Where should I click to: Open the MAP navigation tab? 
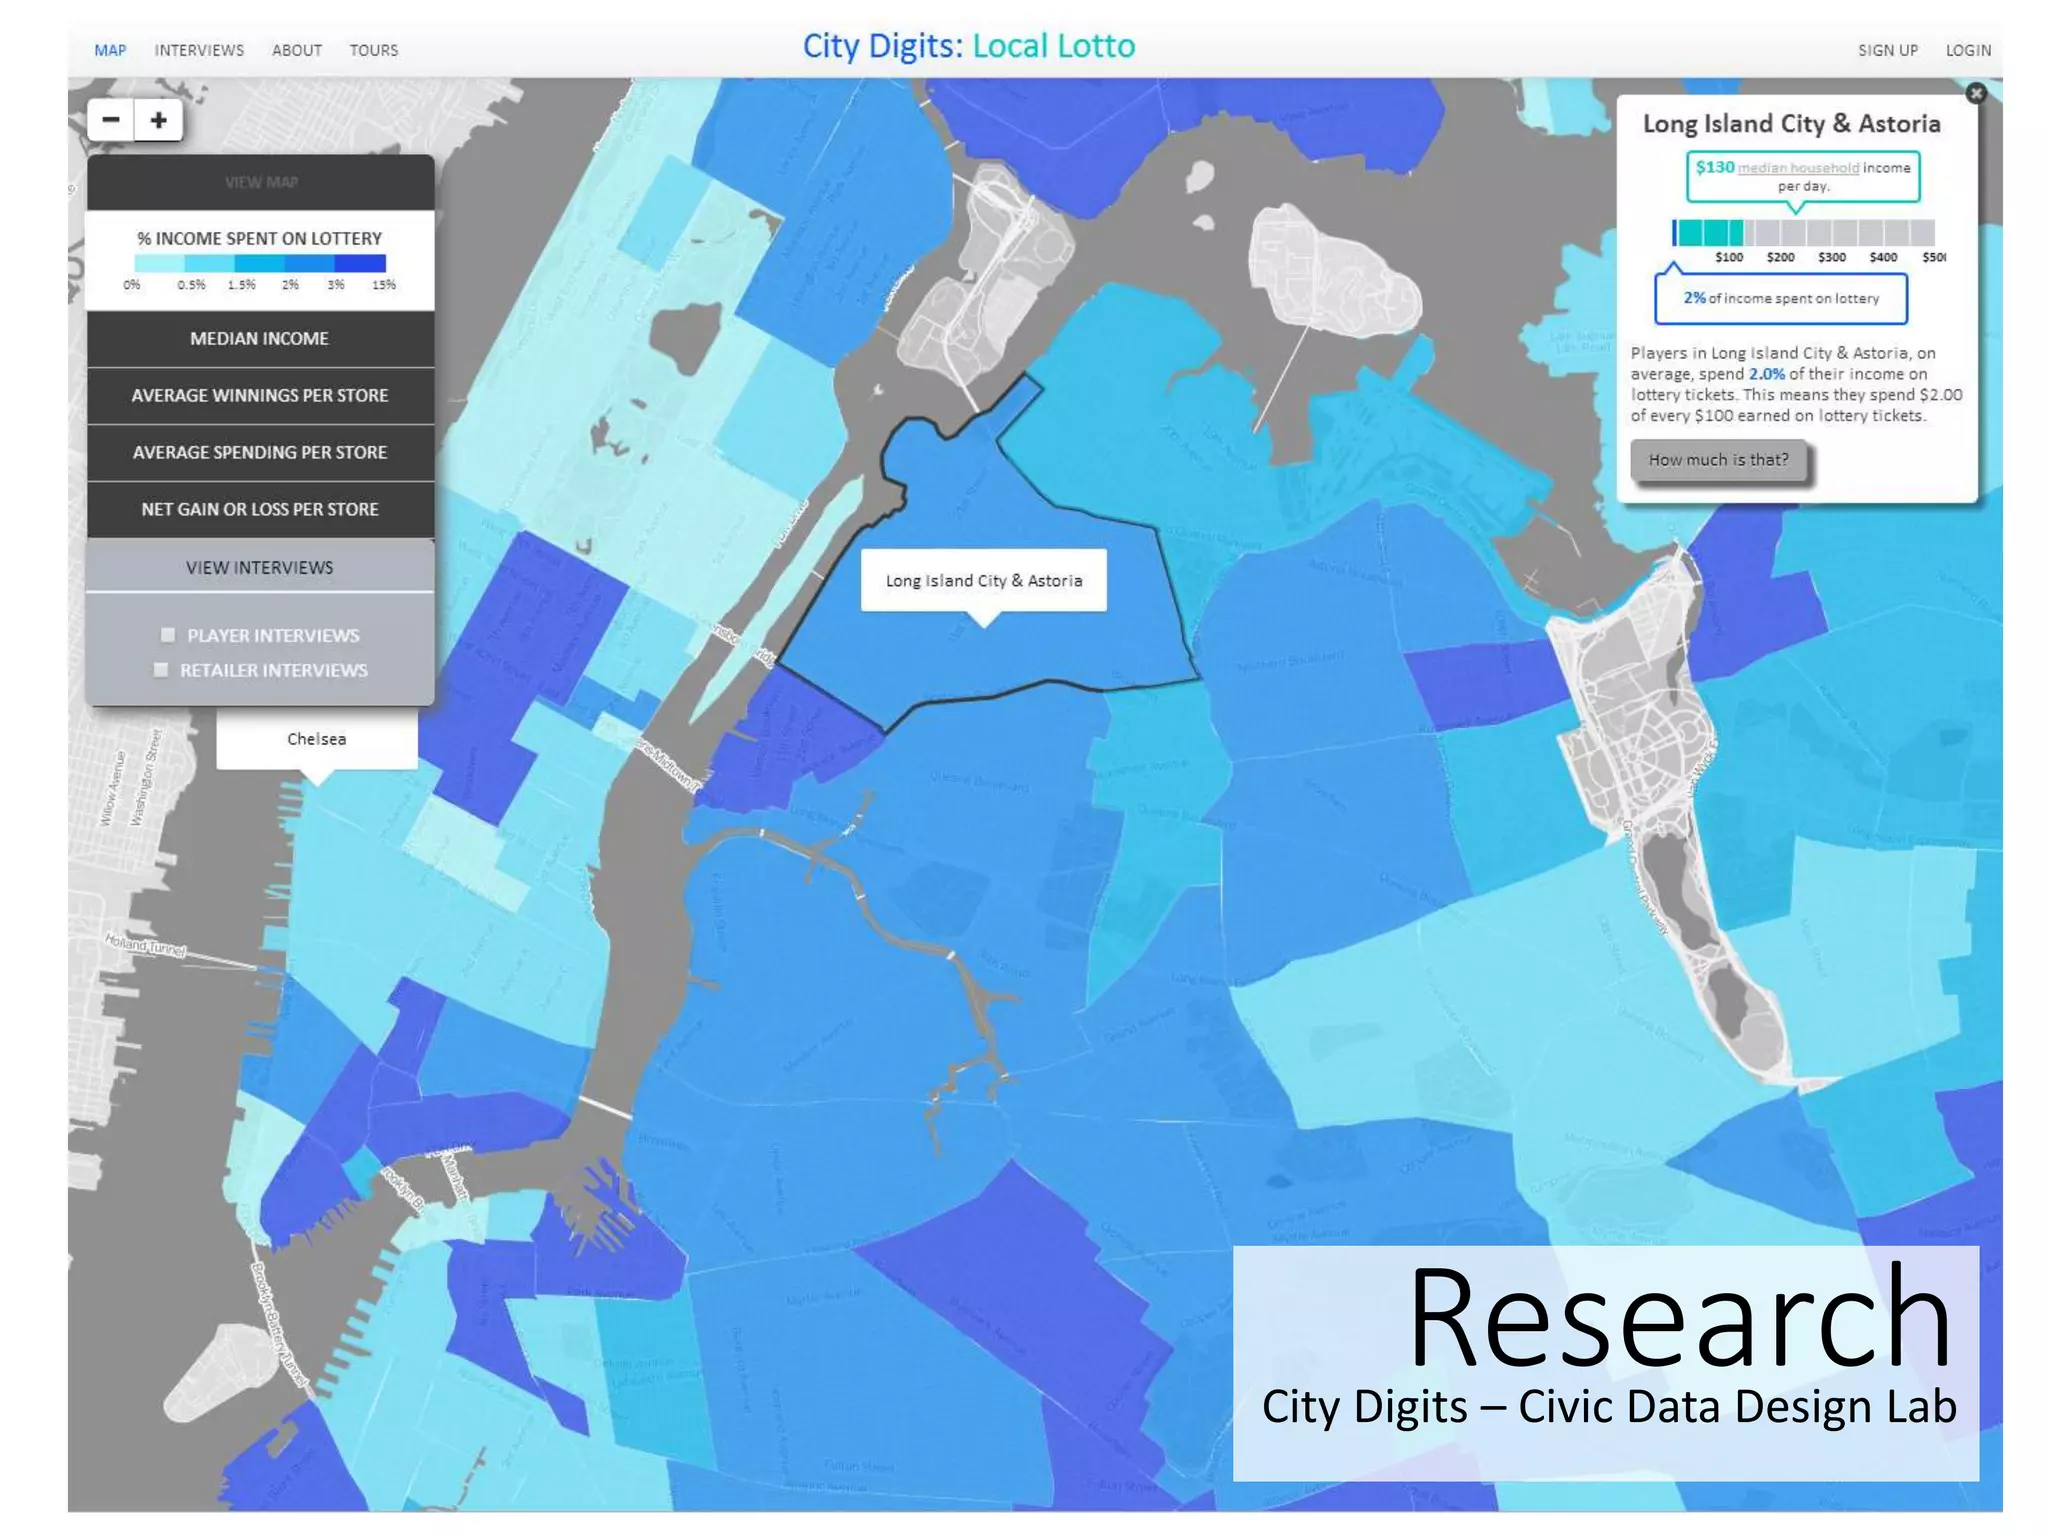110,50
